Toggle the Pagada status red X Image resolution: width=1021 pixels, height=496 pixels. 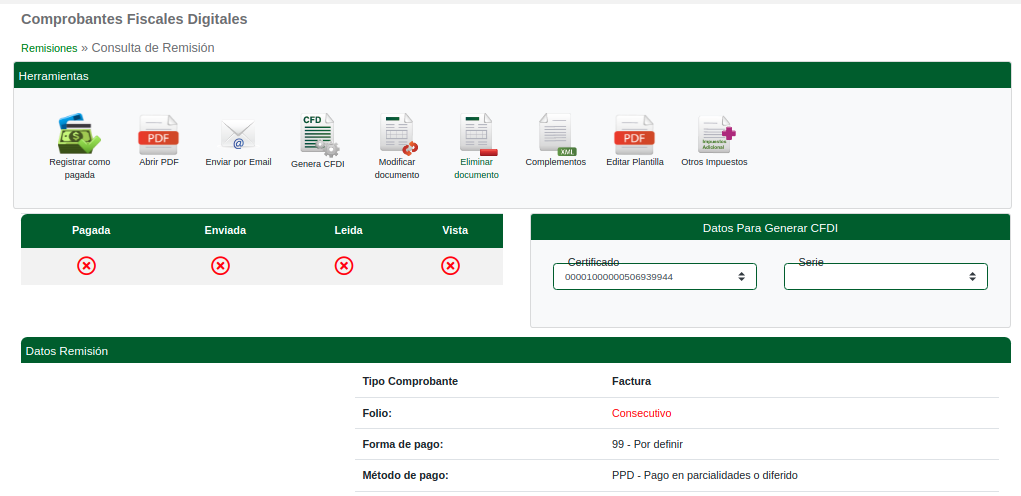[x=87, y=266]
